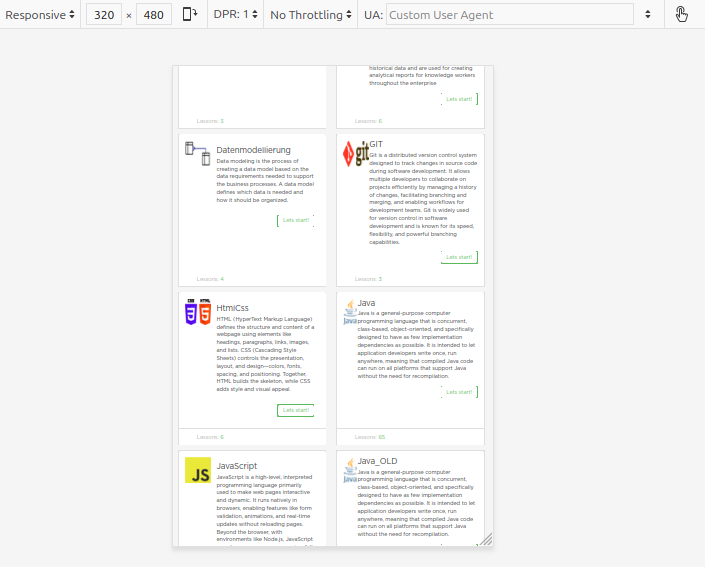Click "Lets start!" in the Datenmodellierung card

296,220
